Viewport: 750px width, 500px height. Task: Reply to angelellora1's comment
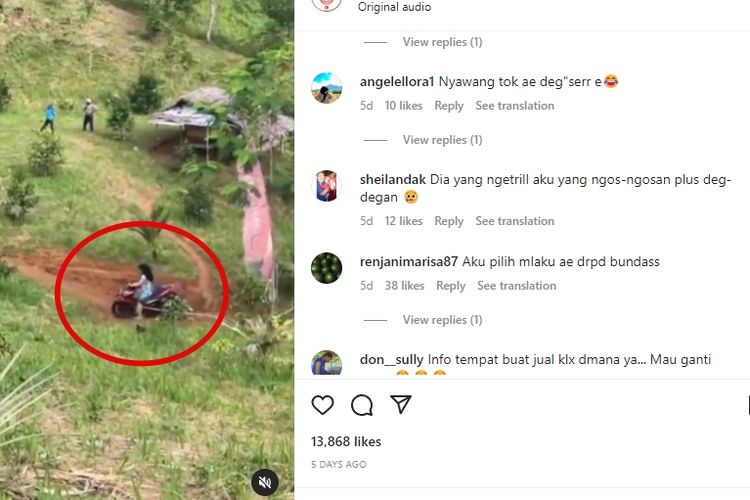point(449,106)
